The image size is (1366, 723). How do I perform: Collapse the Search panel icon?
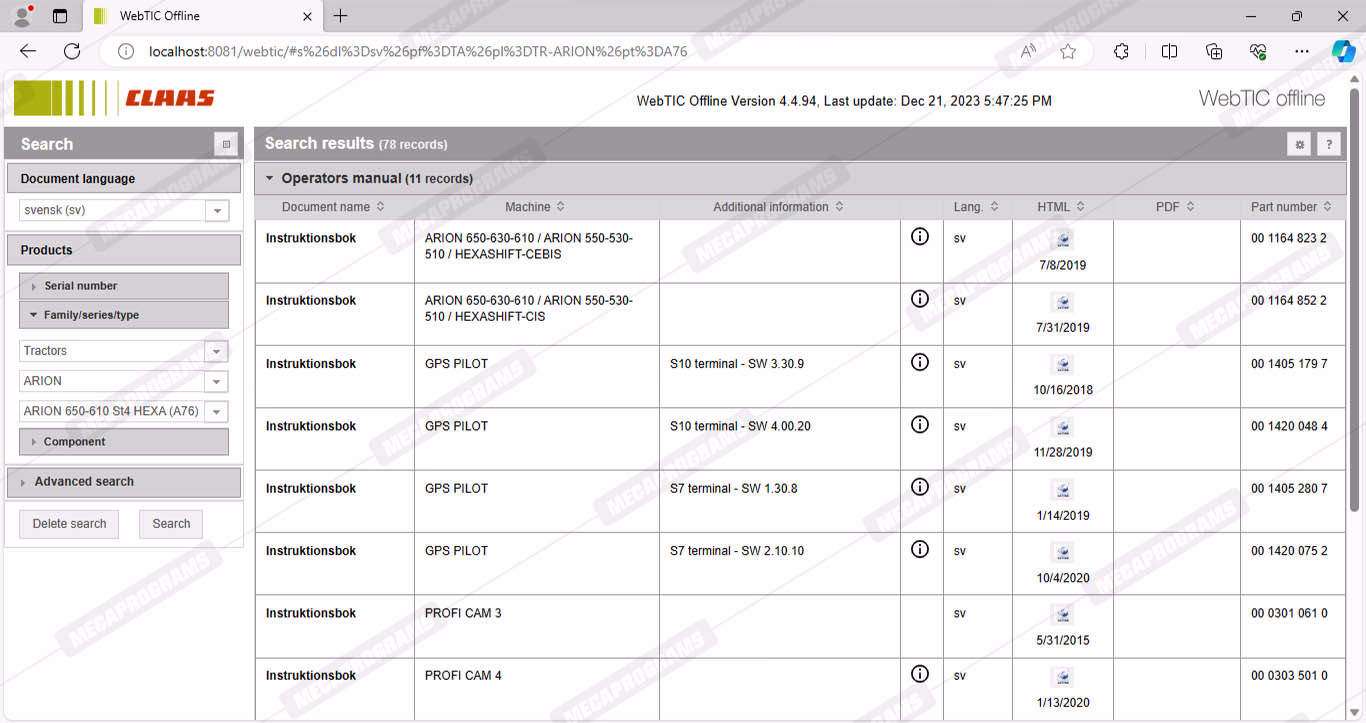226,145
